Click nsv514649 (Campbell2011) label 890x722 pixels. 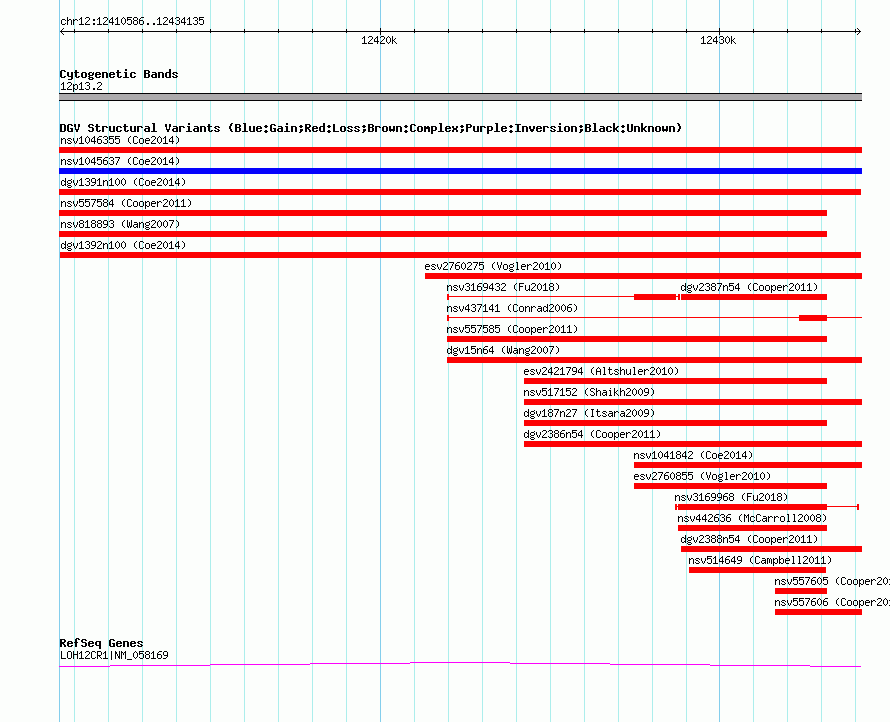[760, 560]
